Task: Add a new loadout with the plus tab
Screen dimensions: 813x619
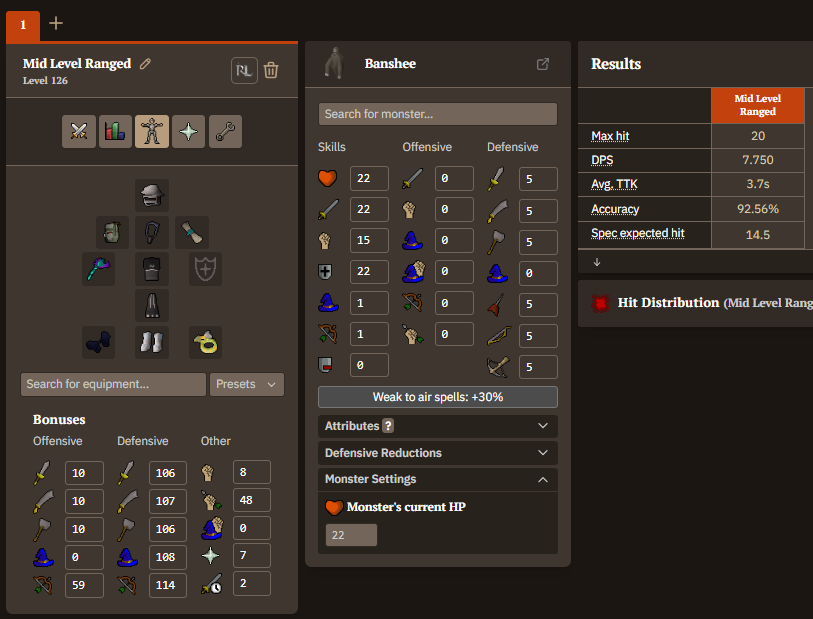Action: (56, 23)
